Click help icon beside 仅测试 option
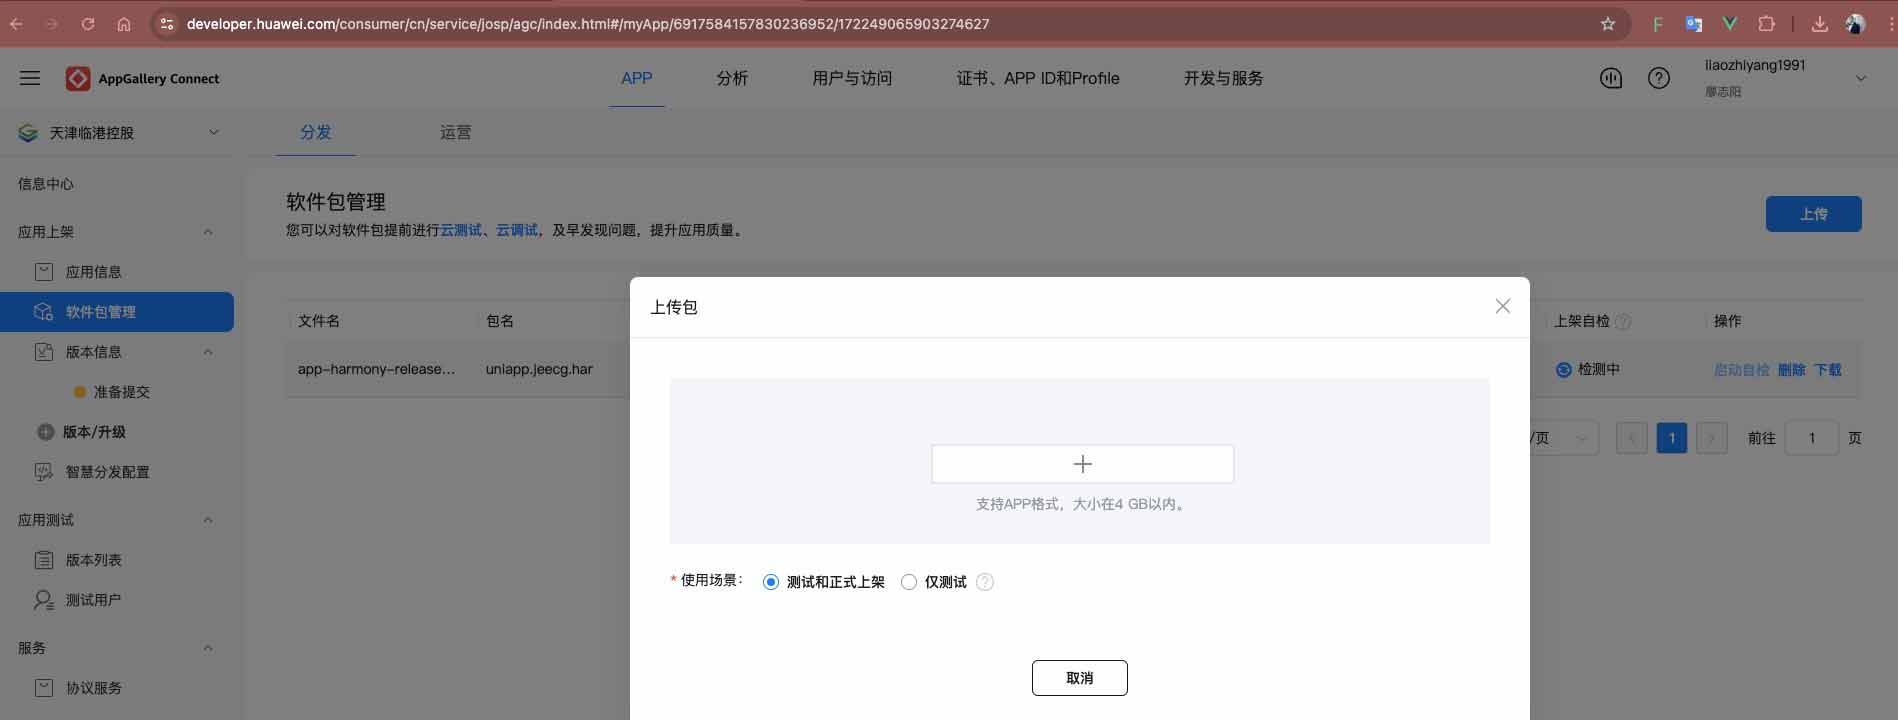 [985, 582]
